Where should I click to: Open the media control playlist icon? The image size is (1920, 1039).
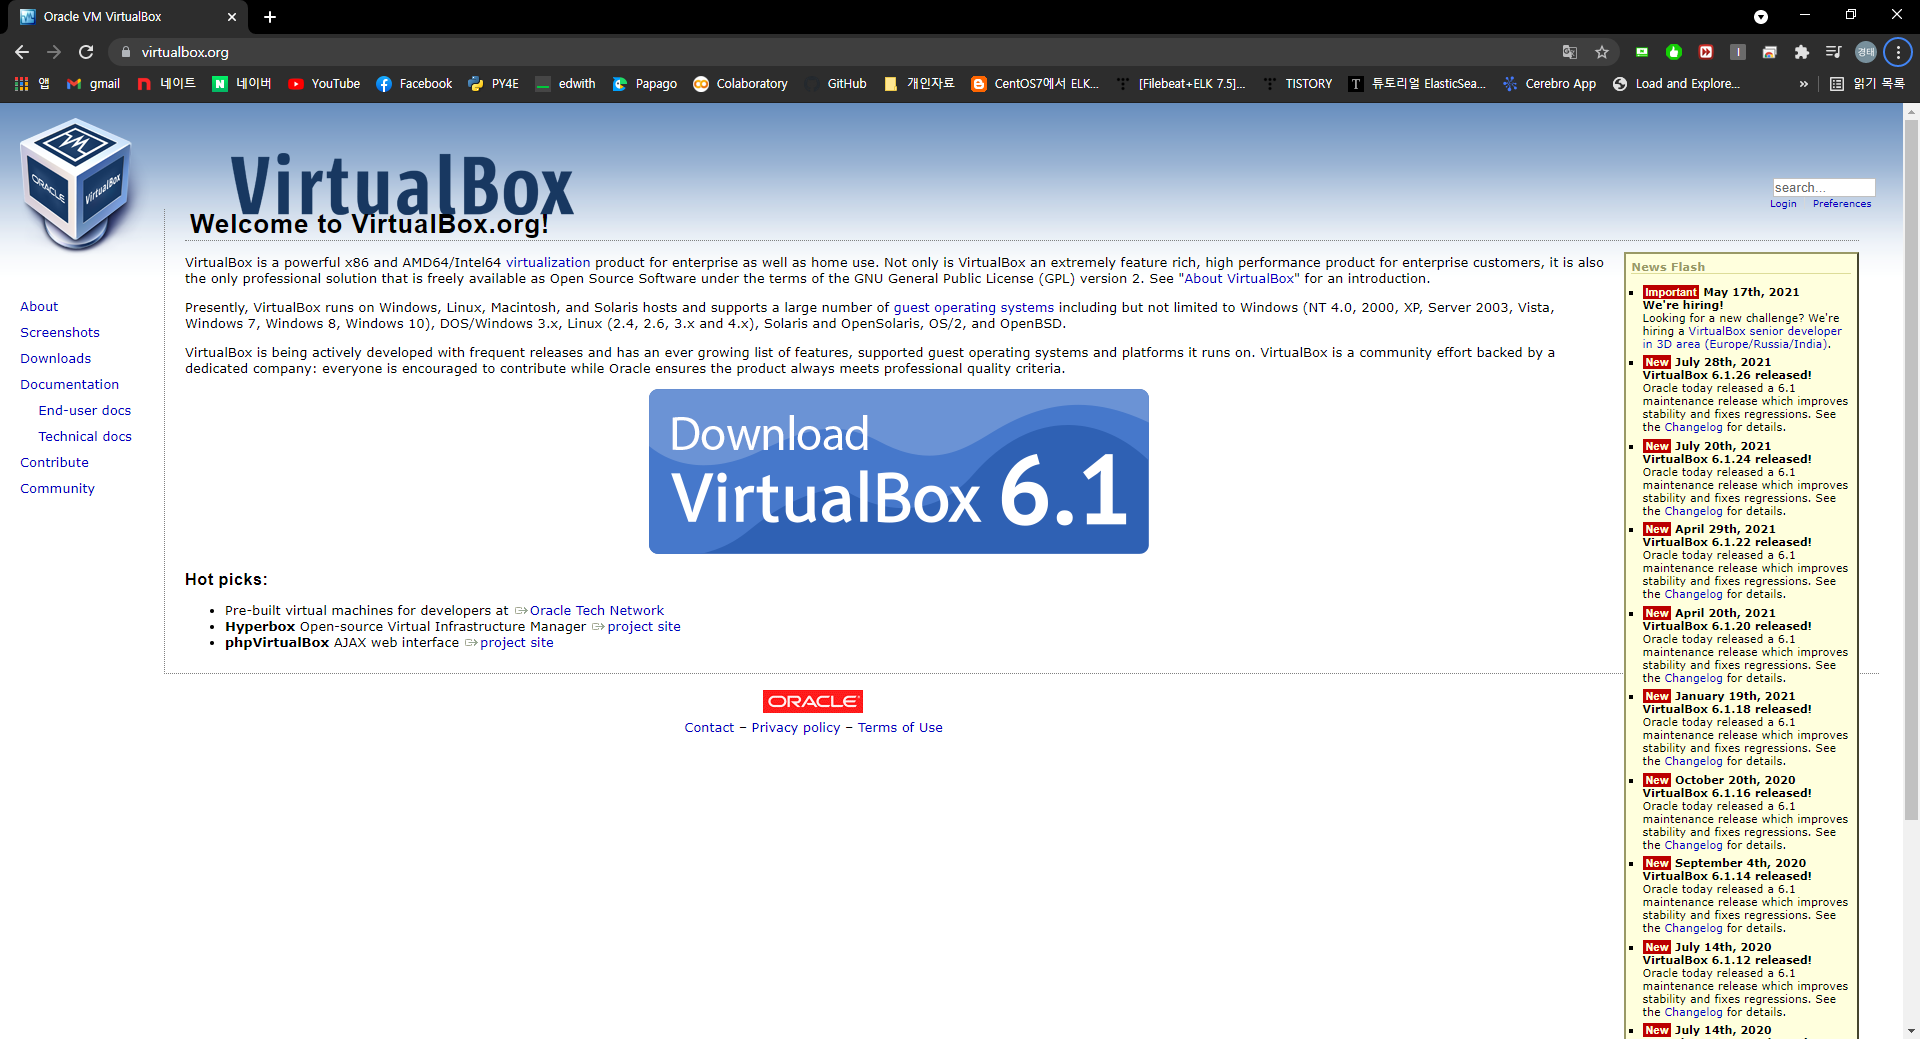coord(1834,52)
